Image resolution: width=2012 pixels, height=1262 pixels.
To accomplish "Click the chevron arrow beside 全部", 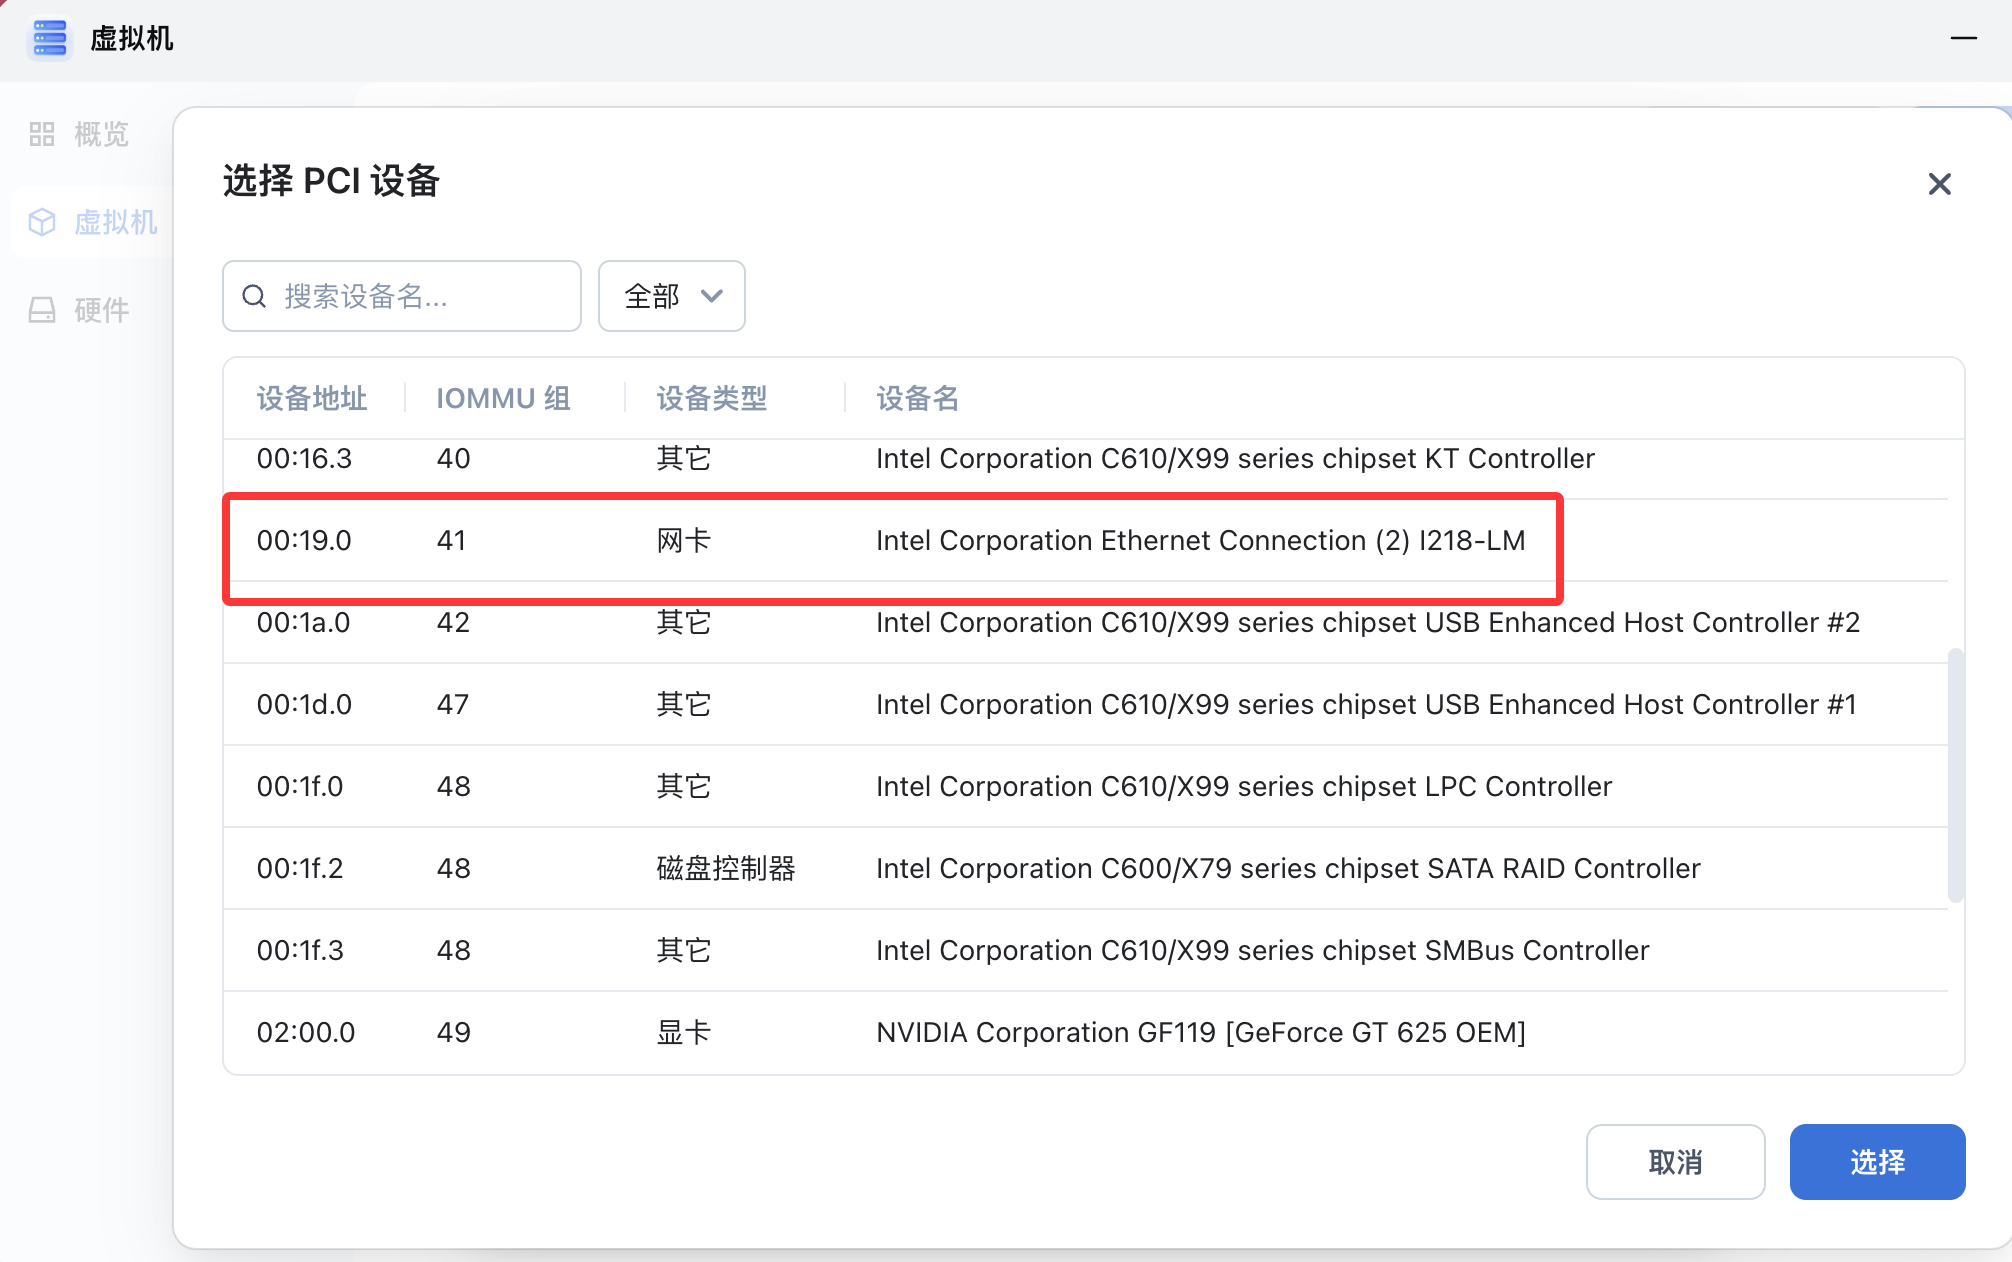I will (x=712, y=296).
